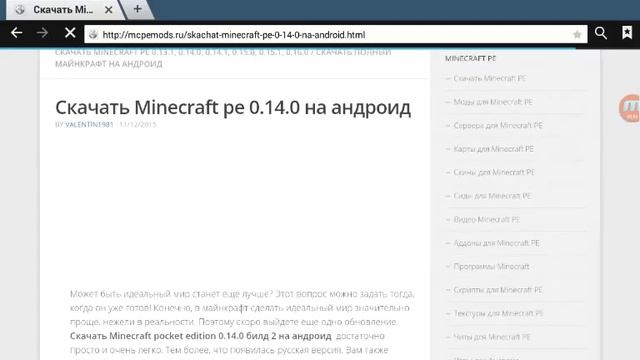This screenshot has height=360, width=640.
Task: Bookmark page with the star icon
Action: click(577, 35)
